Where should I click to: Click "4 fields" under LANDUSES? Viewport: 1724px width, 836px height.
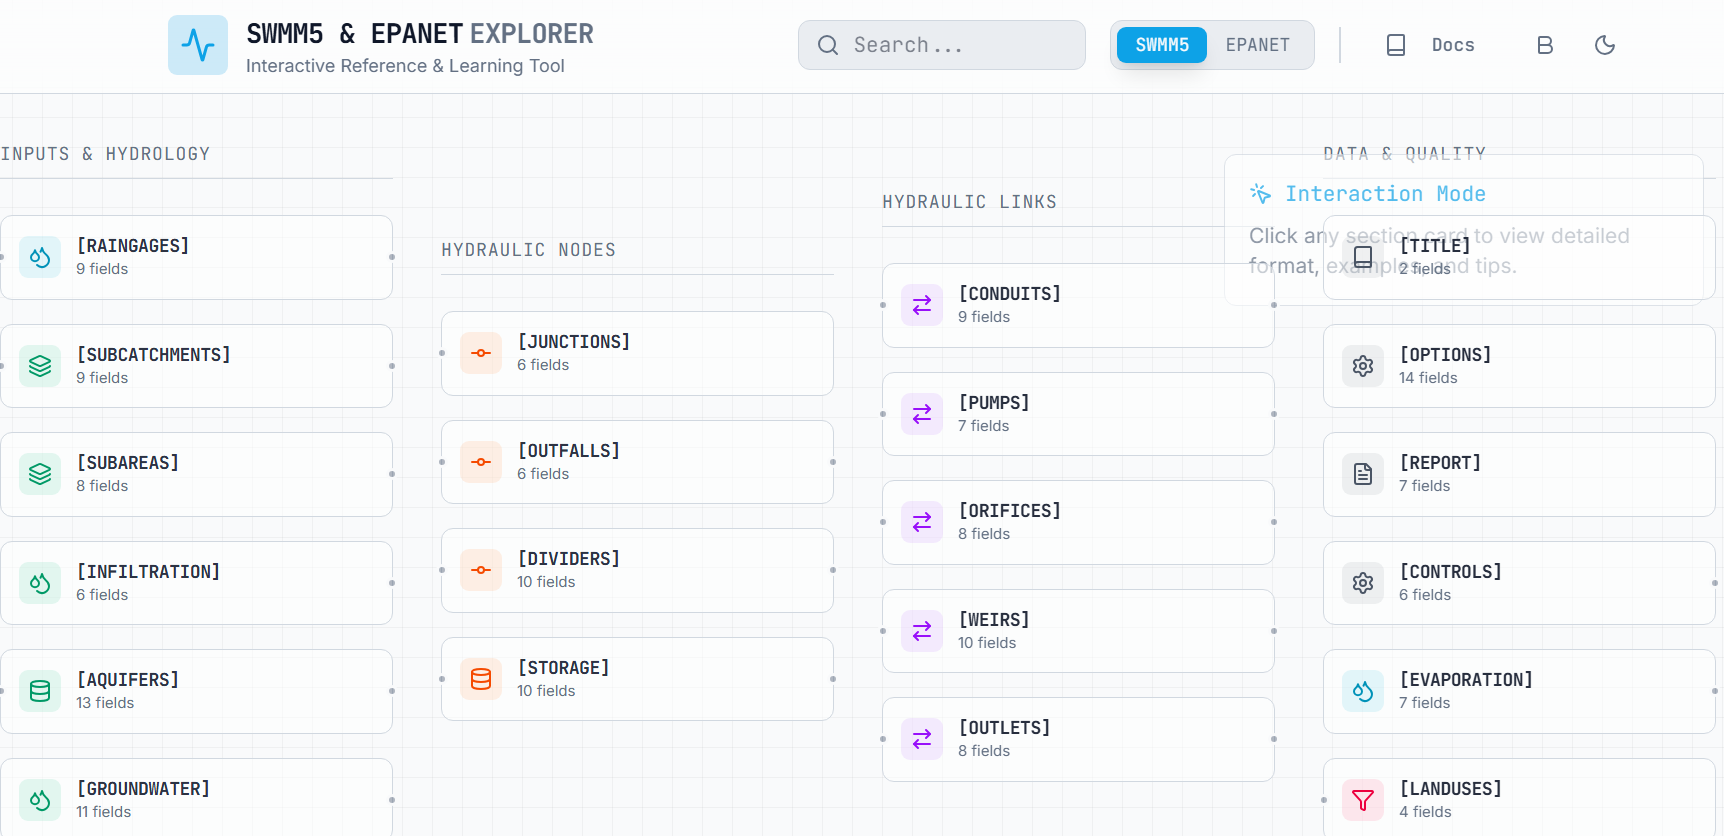tap(1425, 812)
